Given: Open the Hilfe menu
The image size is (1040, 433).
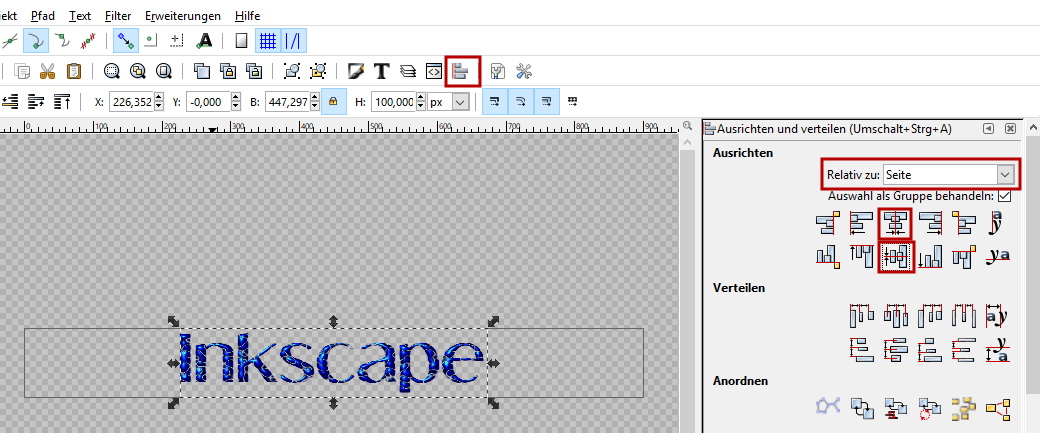Looking at the screenshot, I should coord(247,15).
